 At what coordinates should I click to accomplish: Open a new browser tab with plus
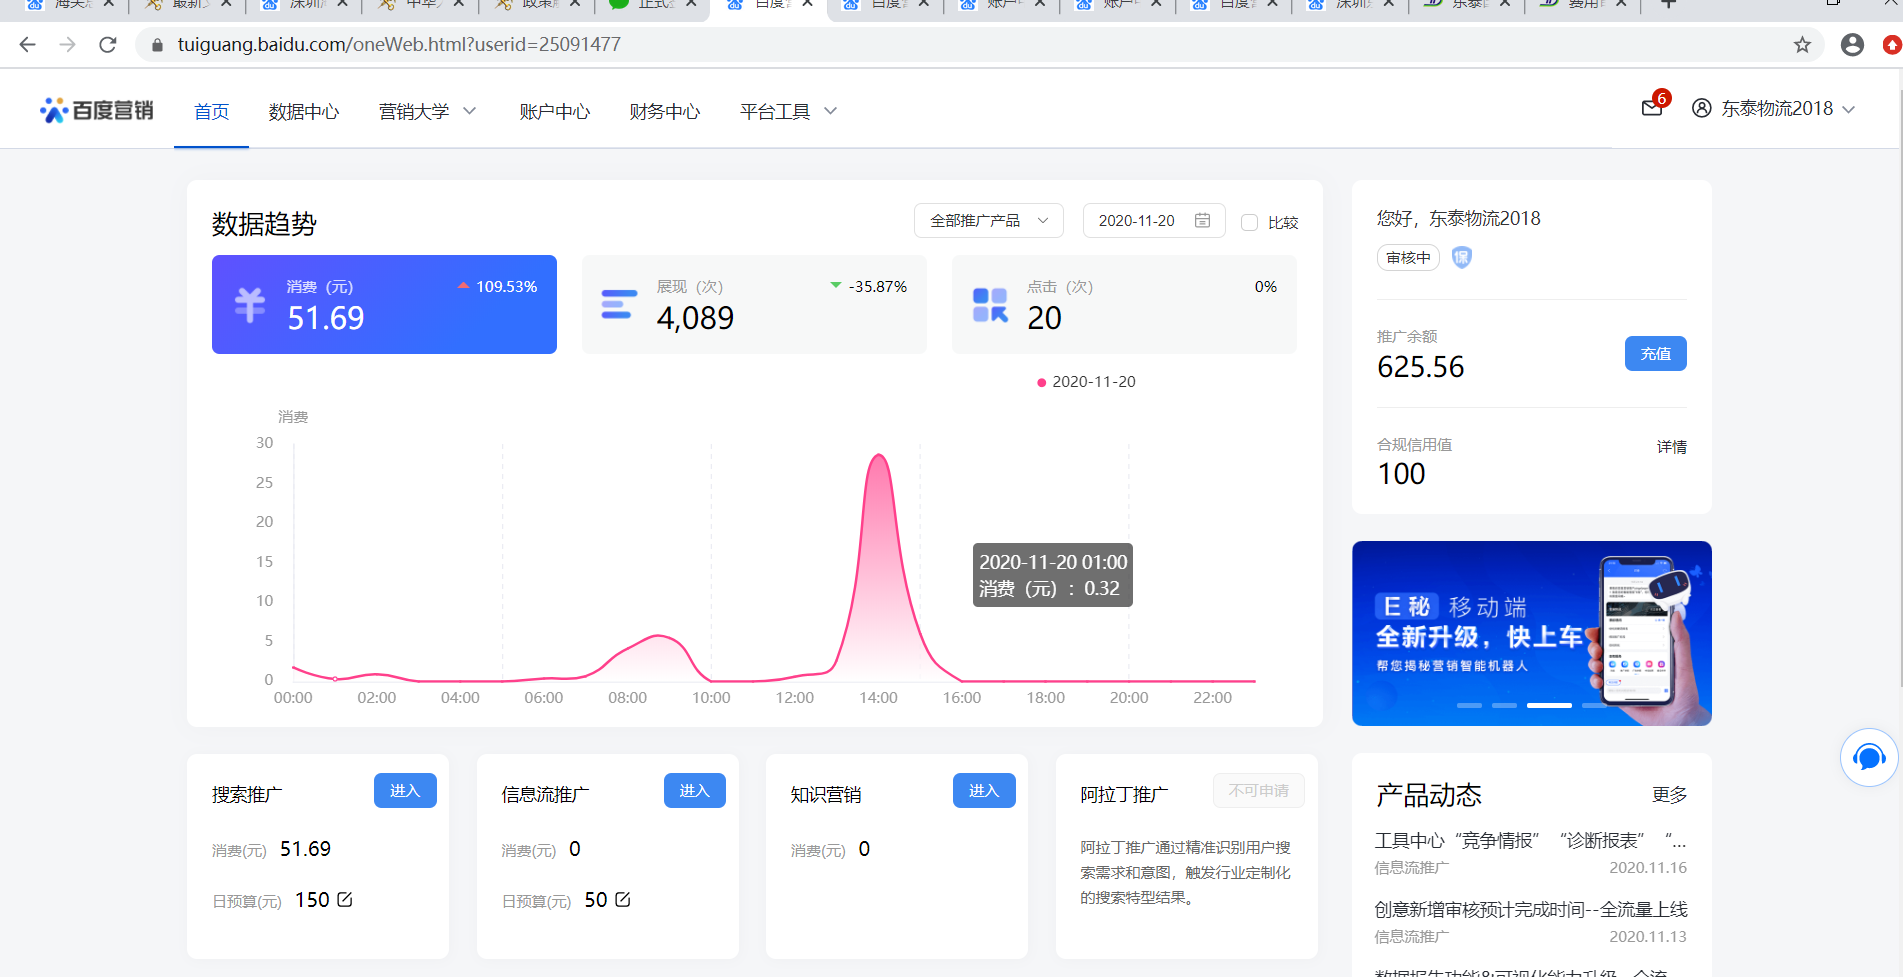(1668, 4)
